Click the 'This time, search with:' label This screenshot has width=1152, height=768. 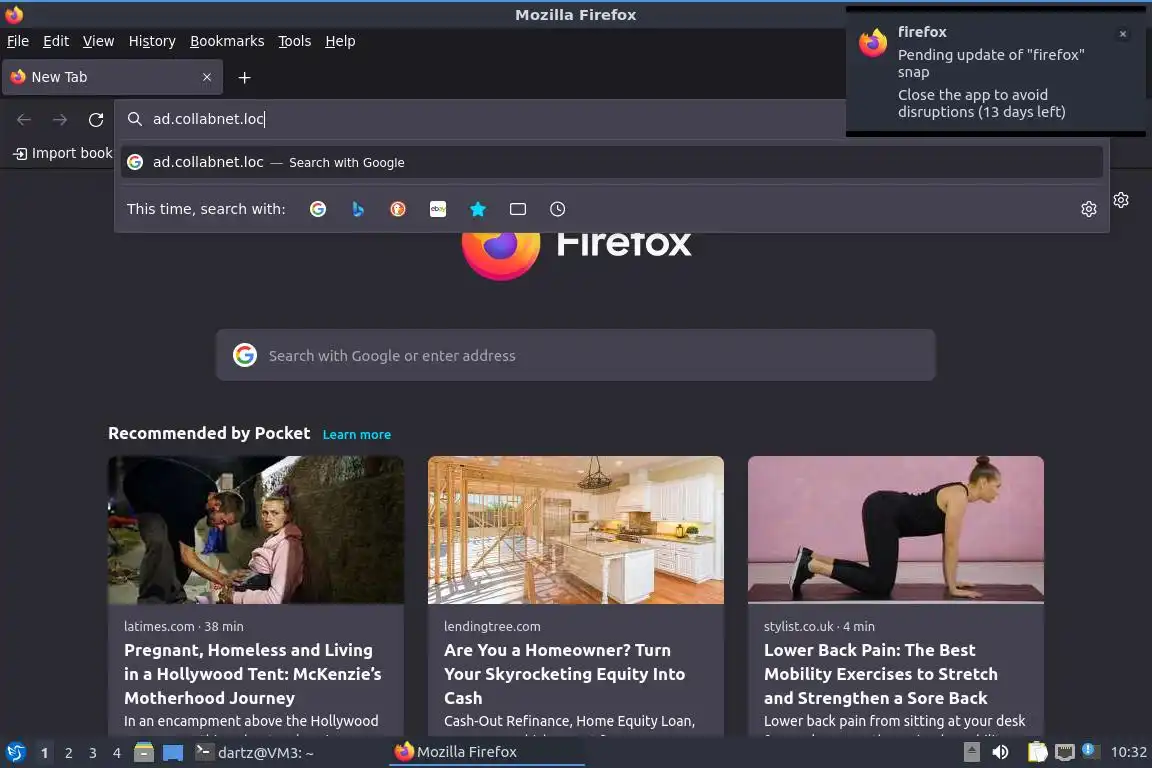coord(206,209)
